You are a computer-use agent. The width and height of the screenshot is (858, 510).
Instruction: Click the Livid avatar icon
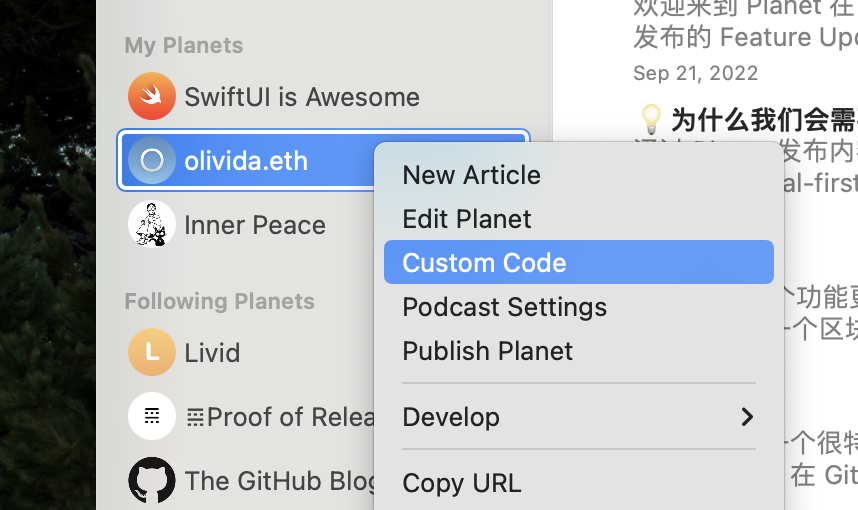(x=152, y=352)
